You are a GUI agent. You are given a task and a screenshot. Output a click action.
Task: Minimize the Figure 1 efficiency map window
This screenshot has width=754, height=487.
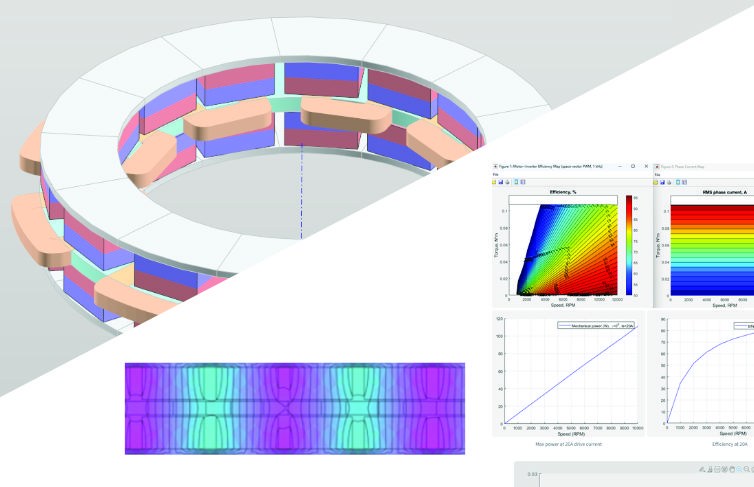620,166
